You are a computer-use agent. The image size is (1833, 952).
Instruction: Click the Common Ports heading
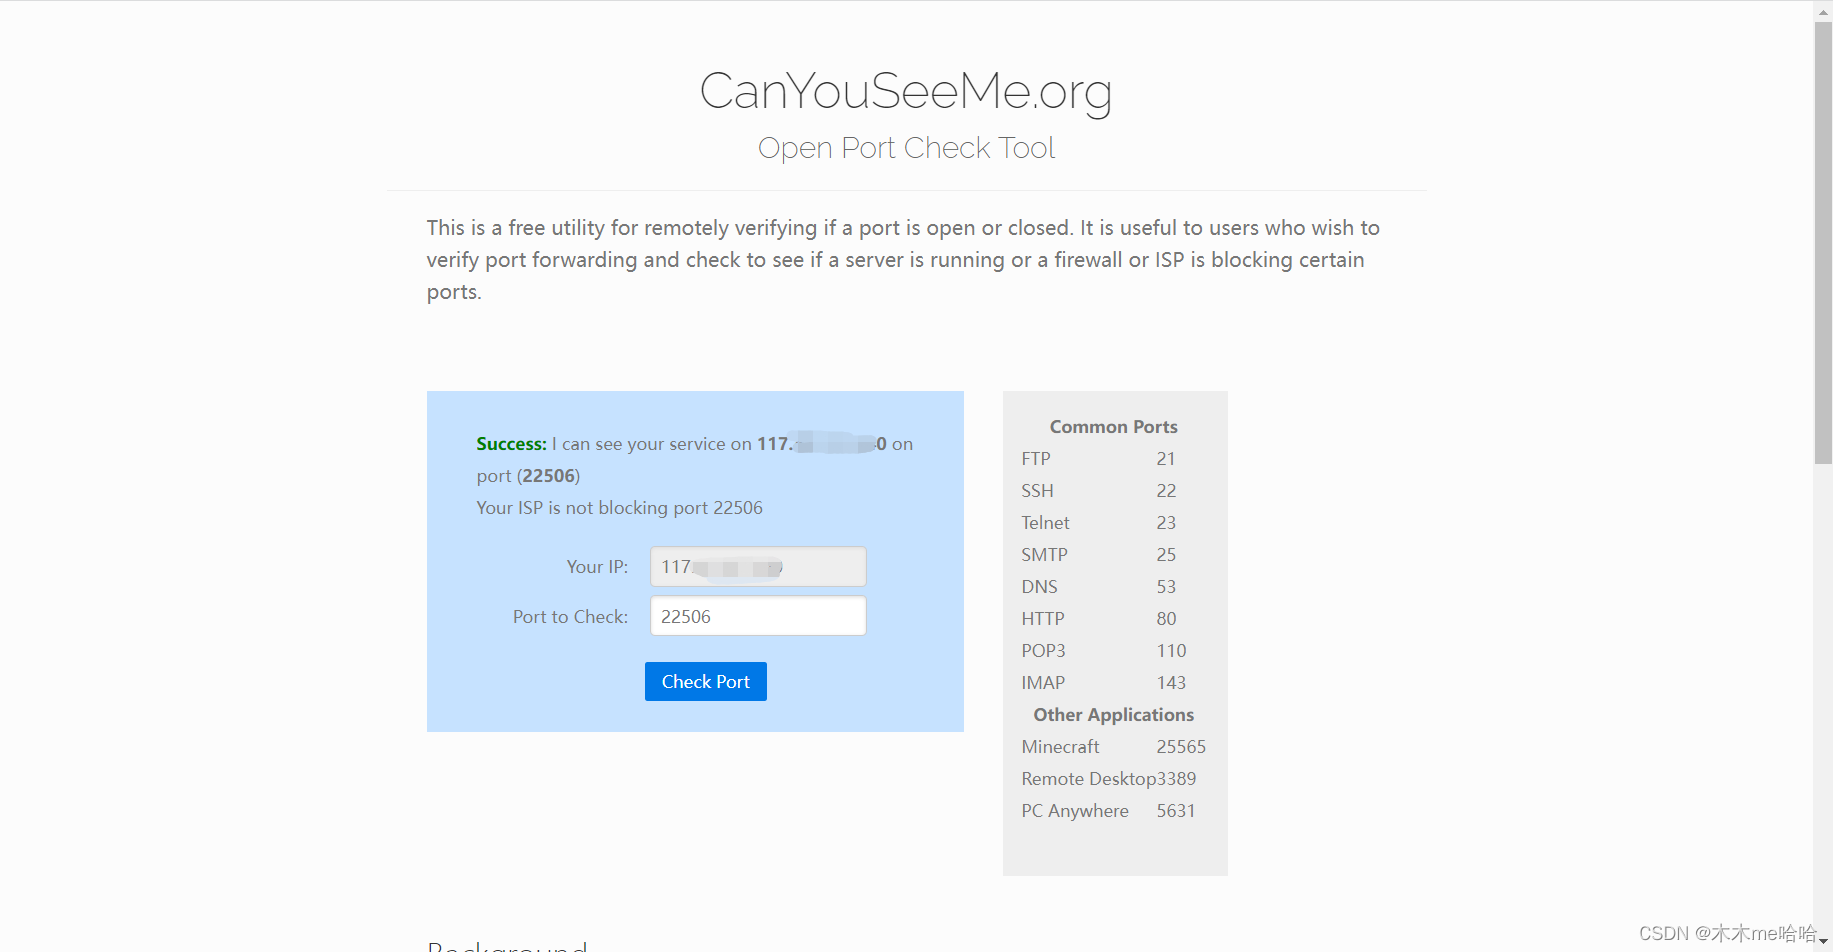[1113, 427]
